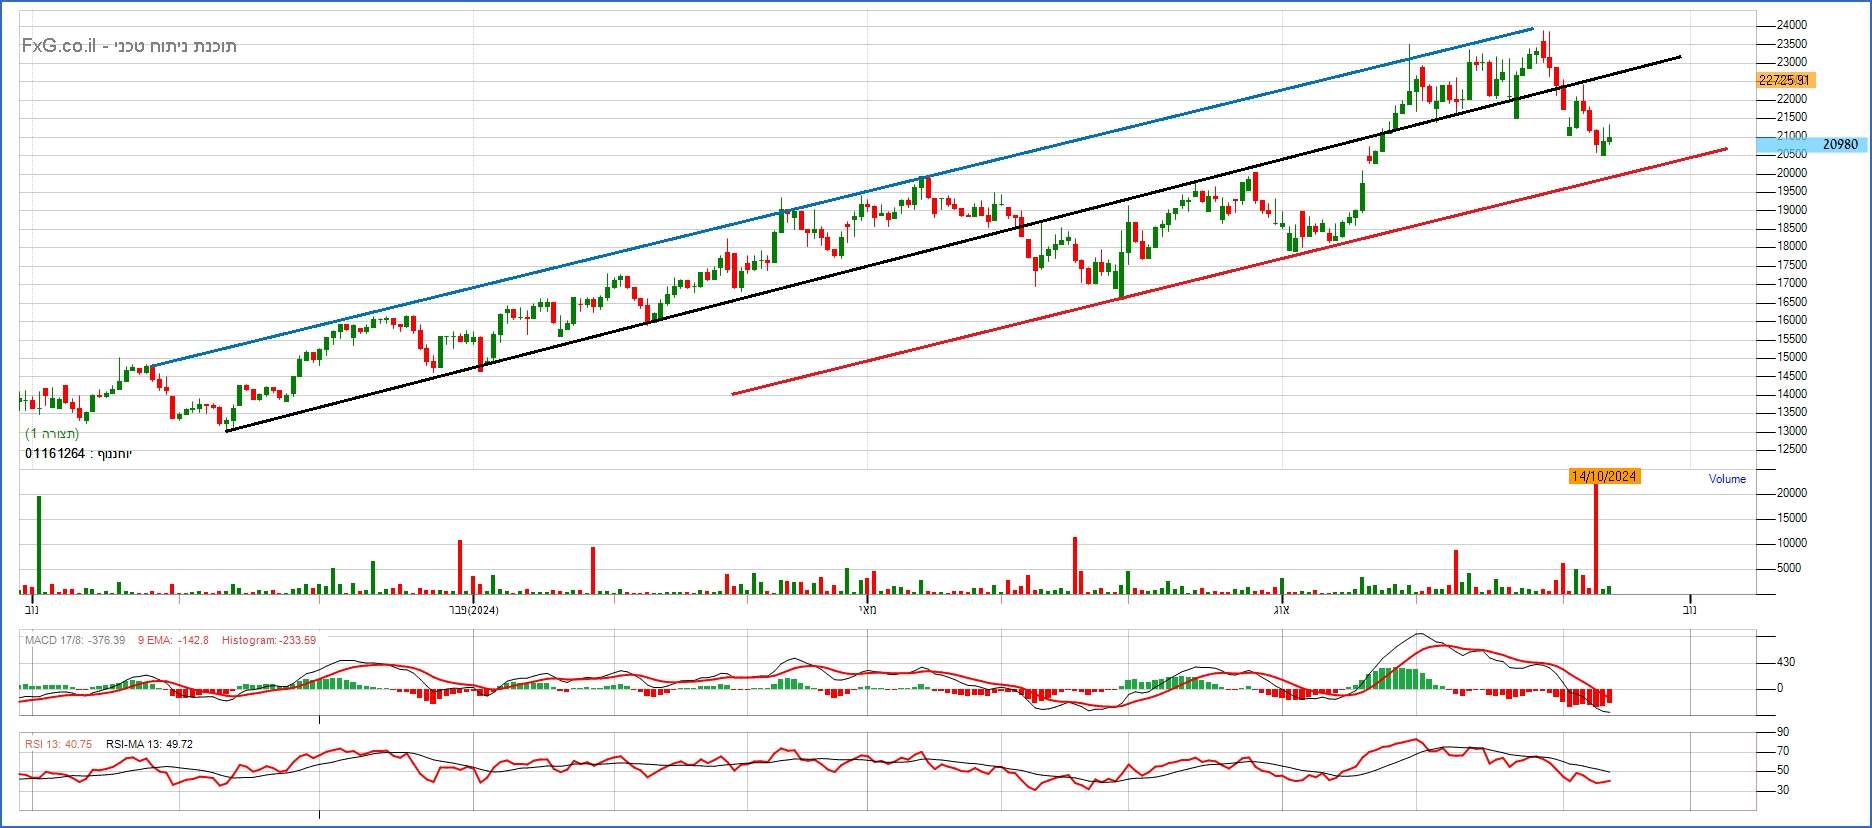Click the 430 MACD axis label

pyautogui.click(x=1786, y=662)
